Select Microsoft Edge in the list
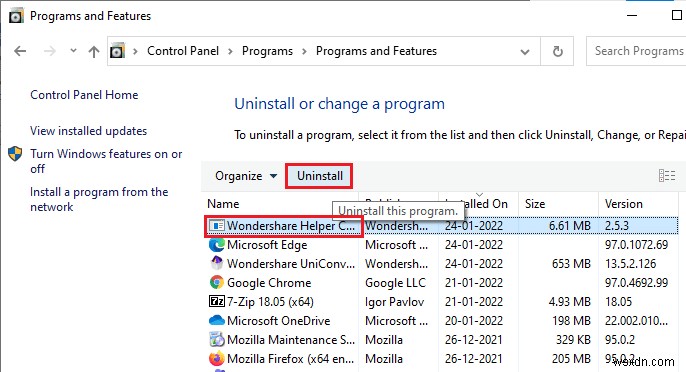This screenshot has width=686, height=372. [267, 245]
